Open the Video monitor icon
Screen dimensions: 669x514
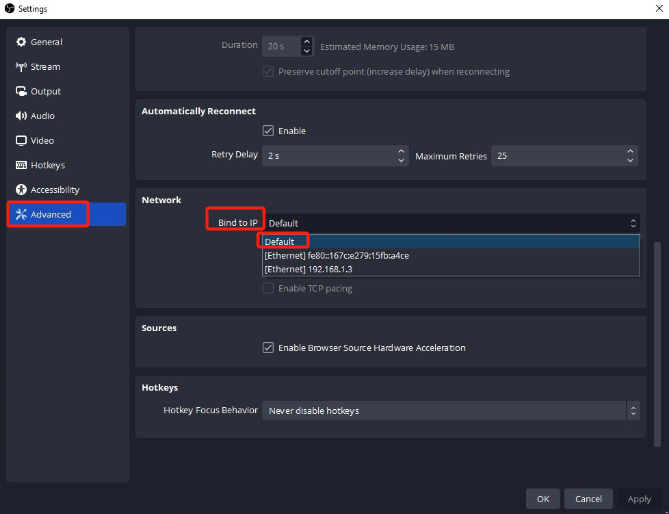tap(21, 140)
